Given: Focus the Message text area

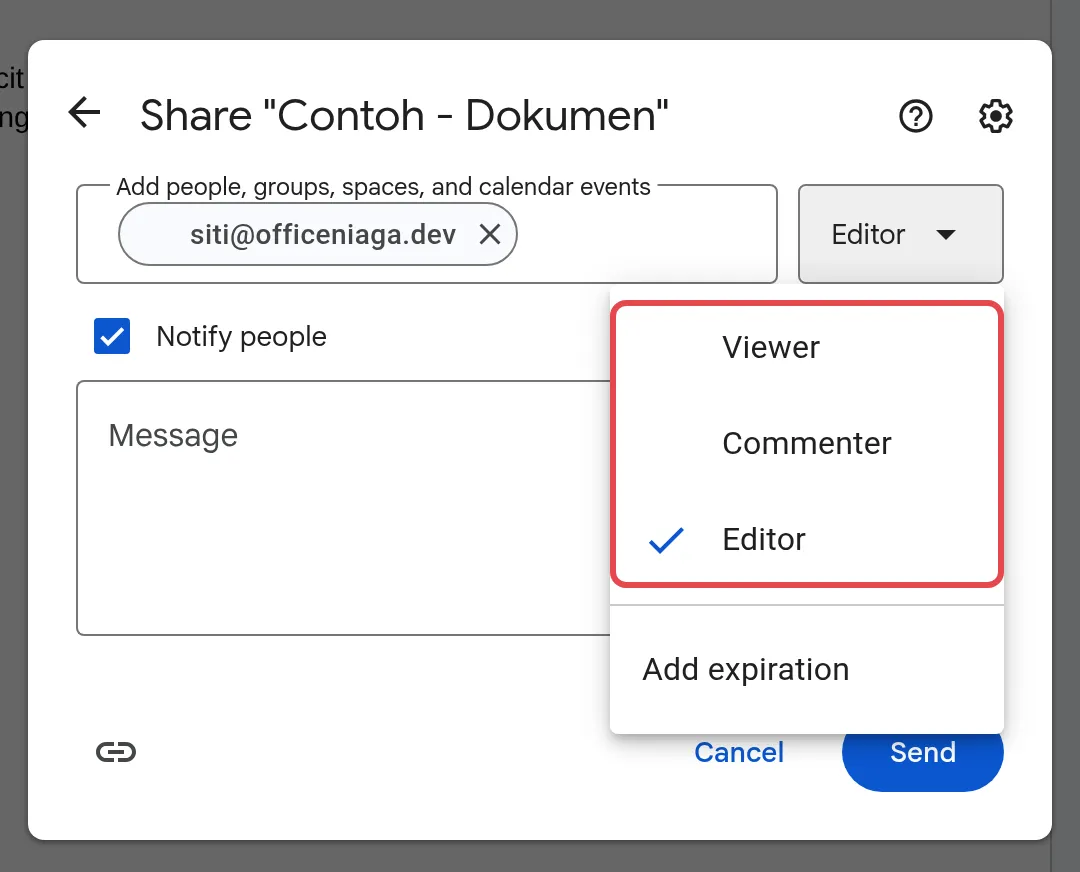Looking at the screenshot, I should point(344,508).
